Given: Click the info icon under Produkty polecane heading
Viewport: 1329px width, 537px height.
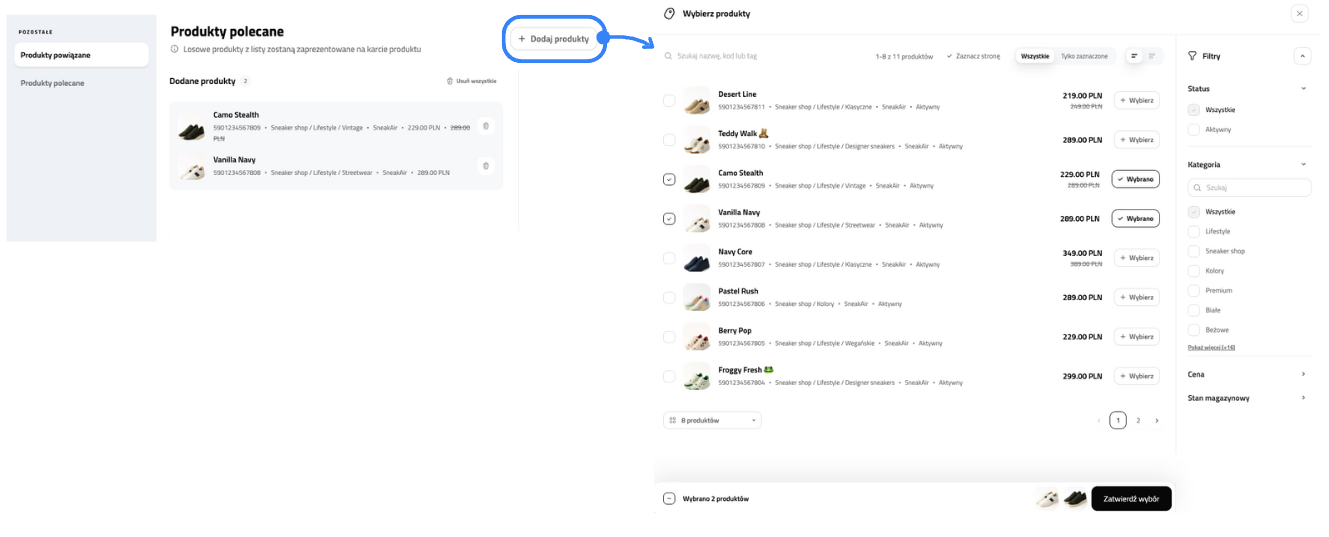Looking at the screenshot, I should pyautogui.click(x=175, y=49).
